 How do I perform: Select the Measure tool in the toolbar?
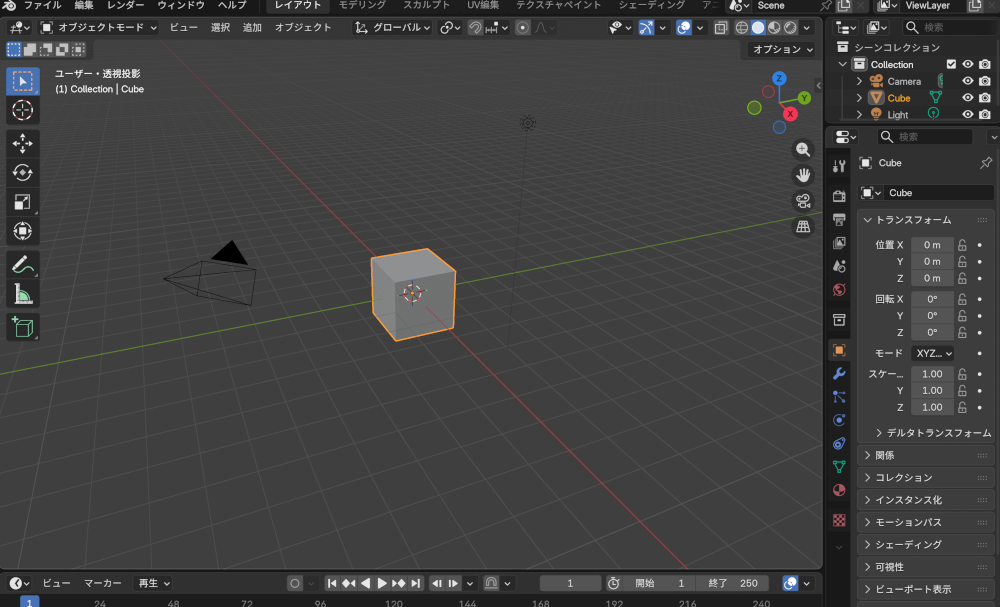coord(22,293)
